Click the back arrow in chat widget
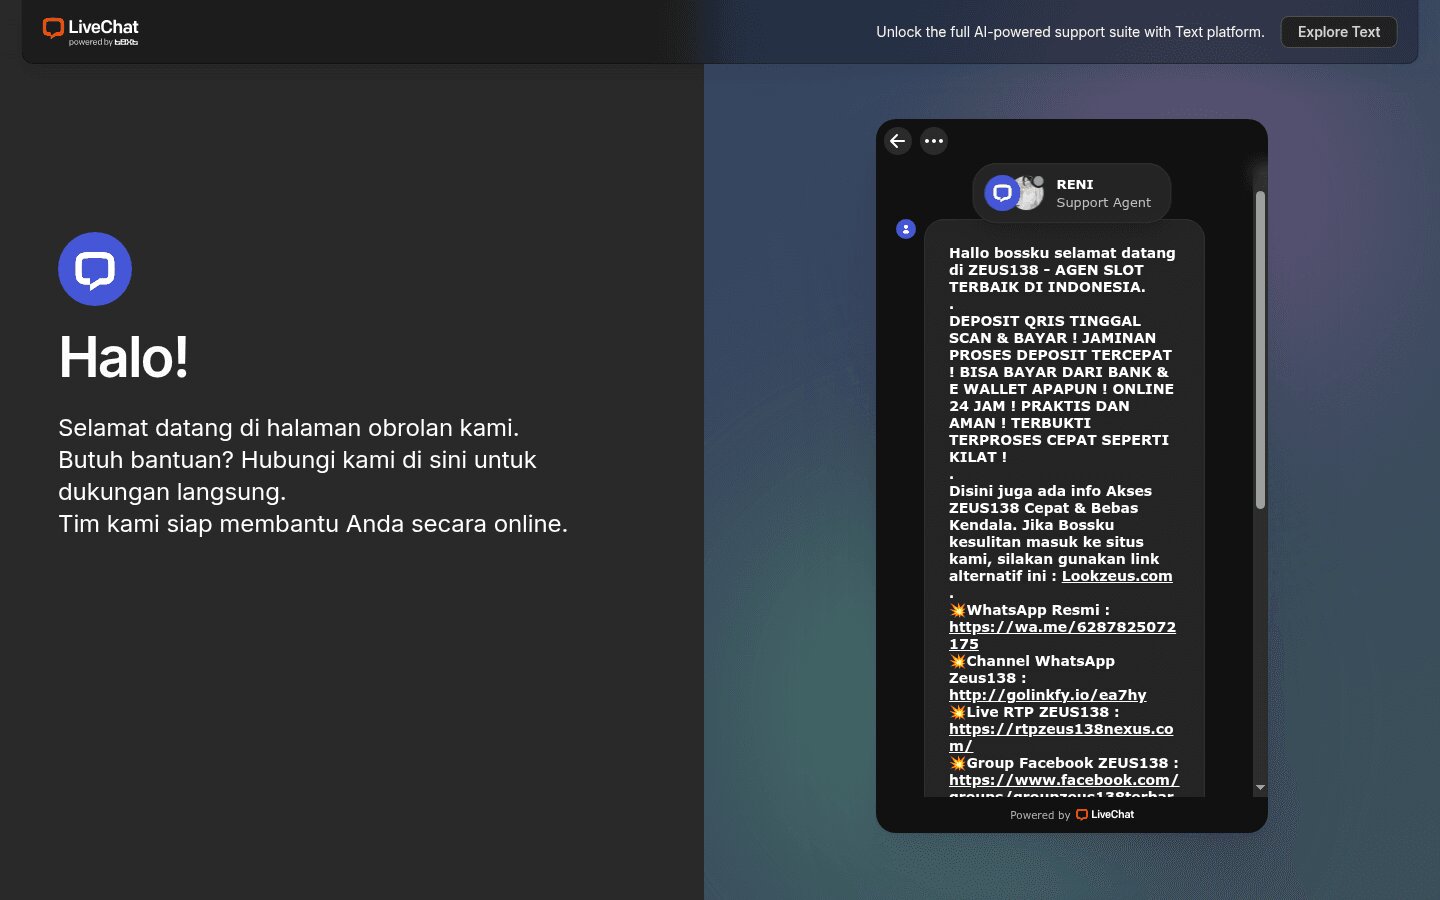 coord(898,141)
